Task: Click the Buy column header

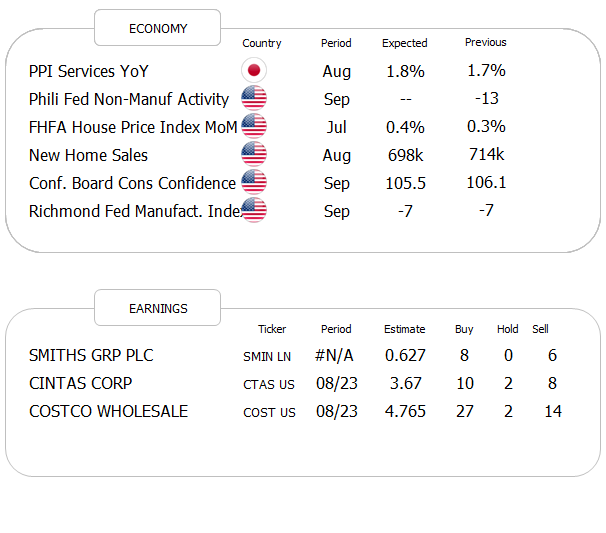Action: 464,329
